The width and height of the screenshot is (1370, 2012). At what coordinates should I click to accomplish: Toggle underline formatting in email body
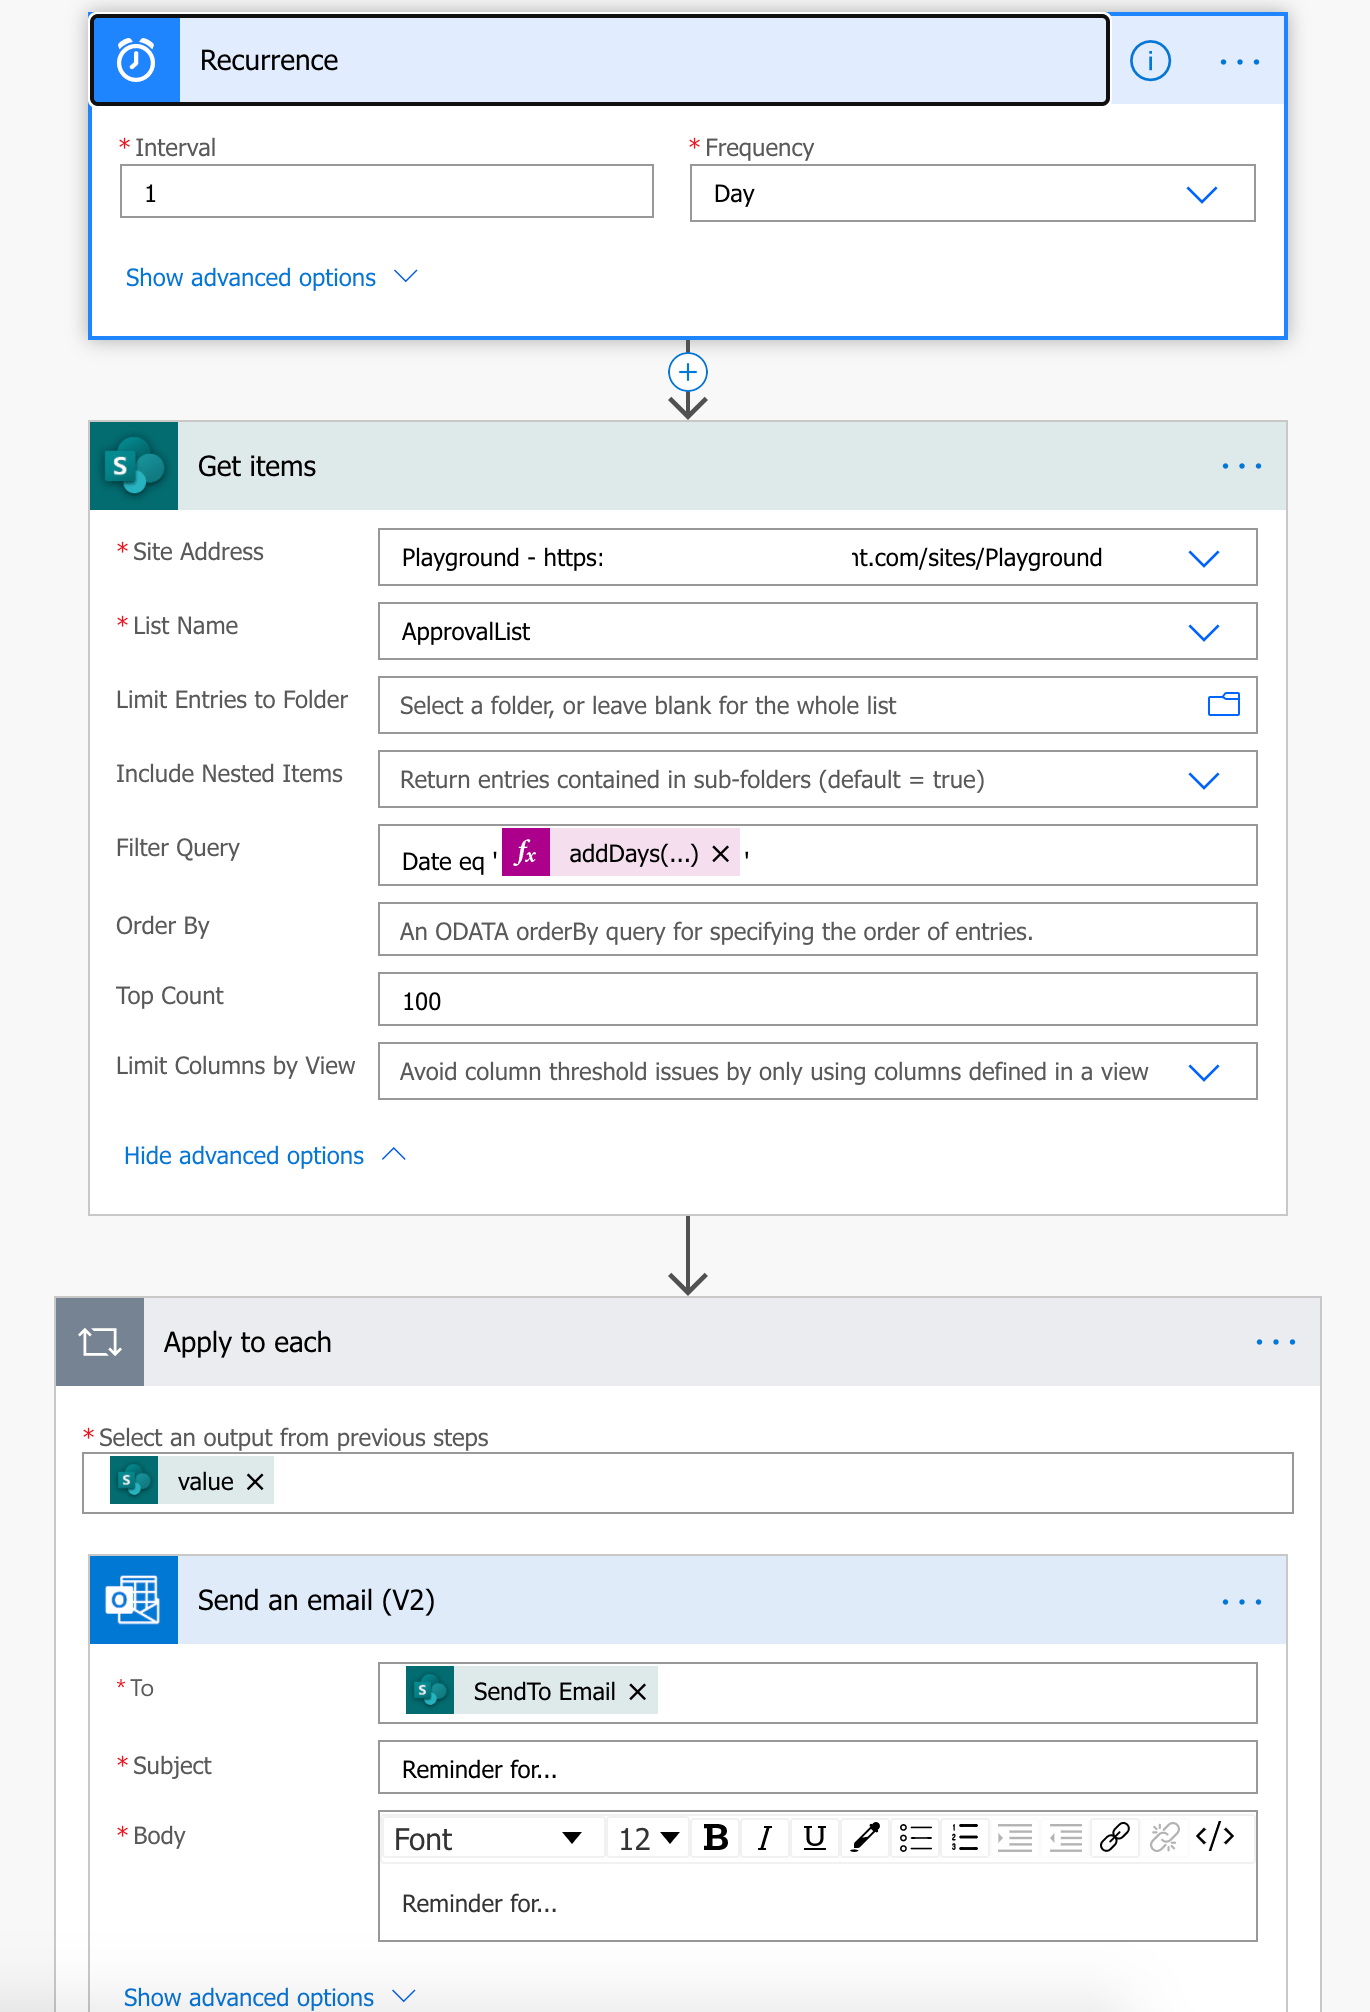[x=815, y=1838]
